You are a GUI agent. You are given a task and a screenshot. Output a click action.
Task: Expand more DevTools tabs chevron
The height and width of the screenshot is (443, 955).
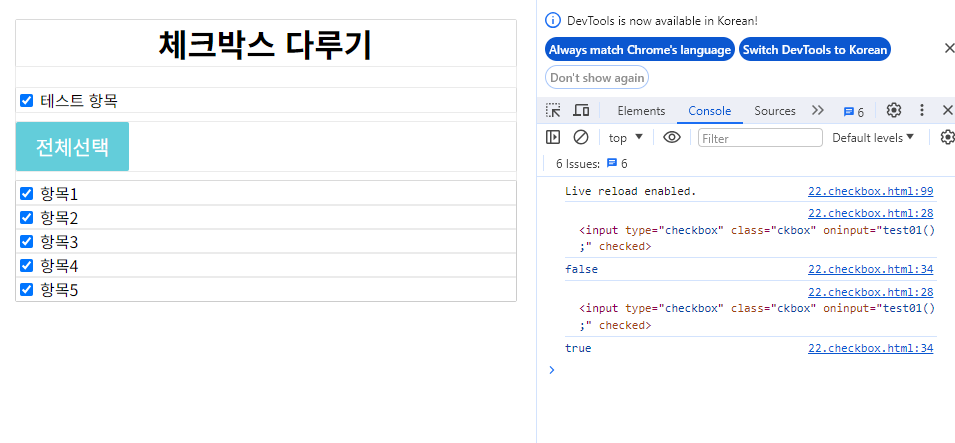[x=817, y=110]
